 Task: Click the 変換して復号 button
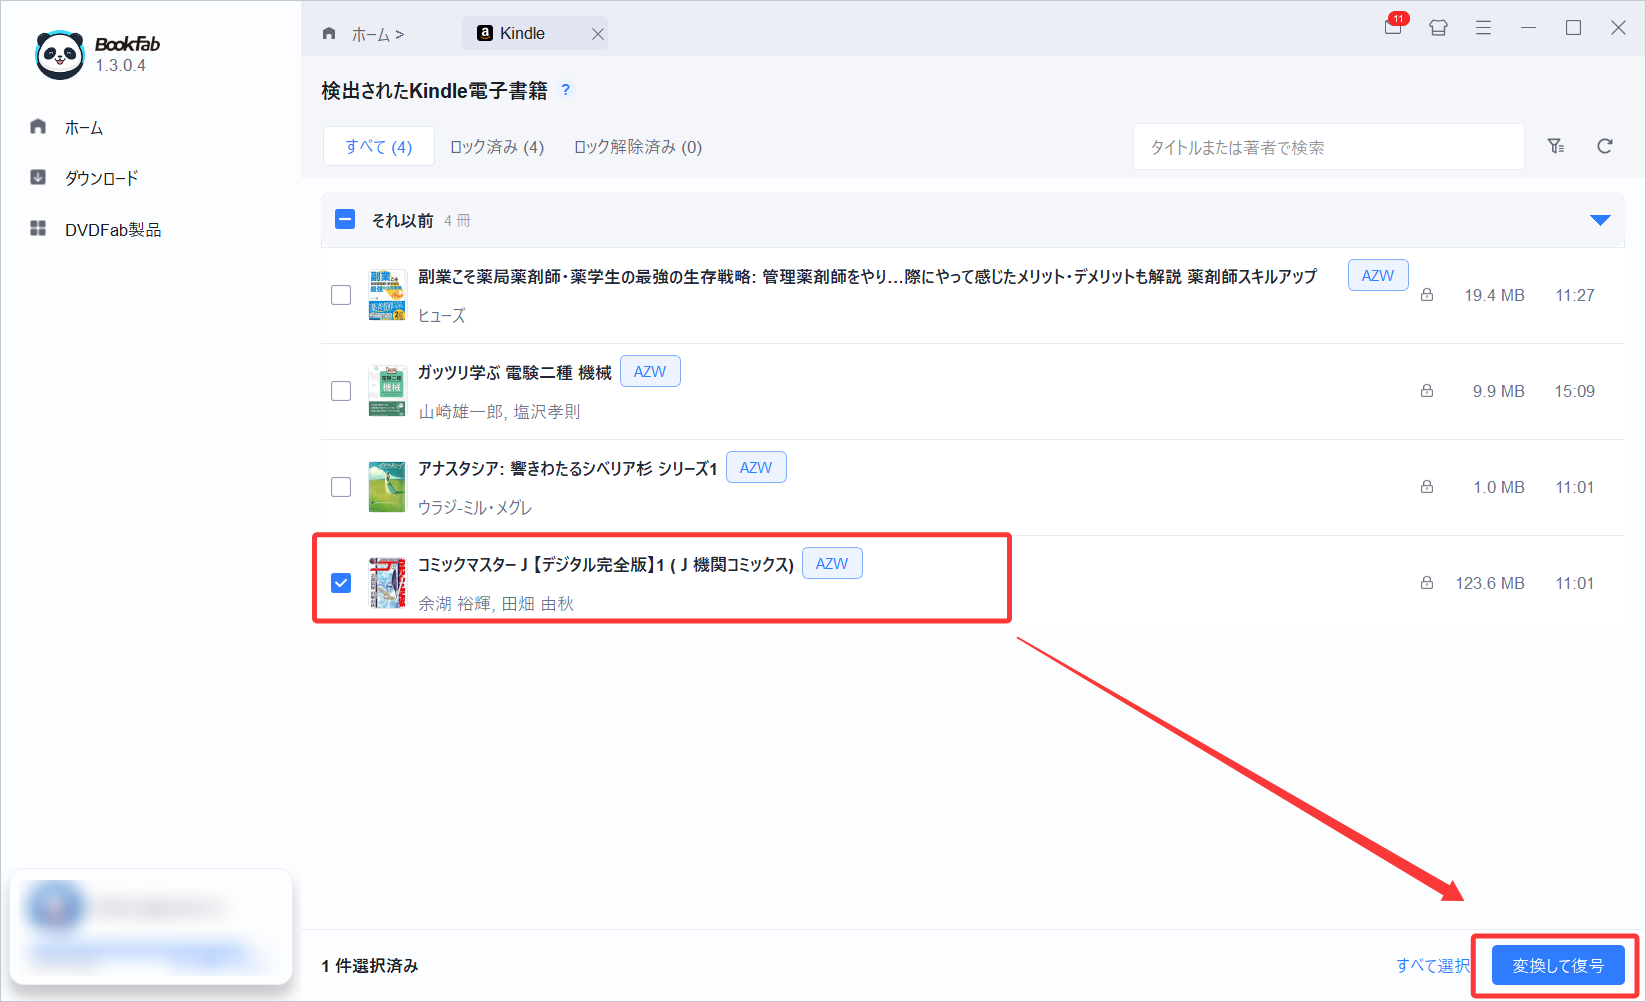[x=1558, y=966]
